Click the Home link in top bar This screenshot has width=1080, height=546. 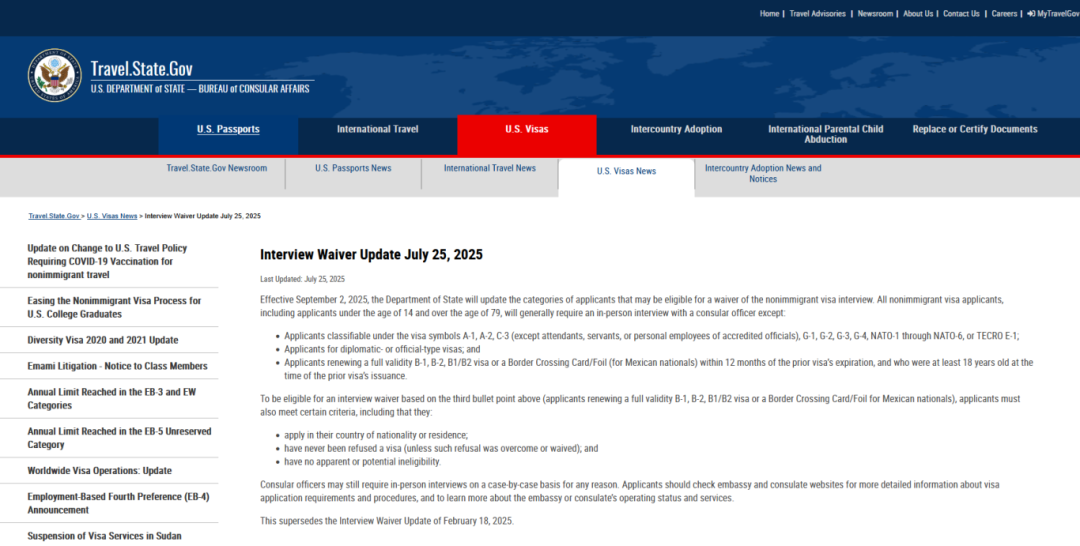click(x=769, y=14)
